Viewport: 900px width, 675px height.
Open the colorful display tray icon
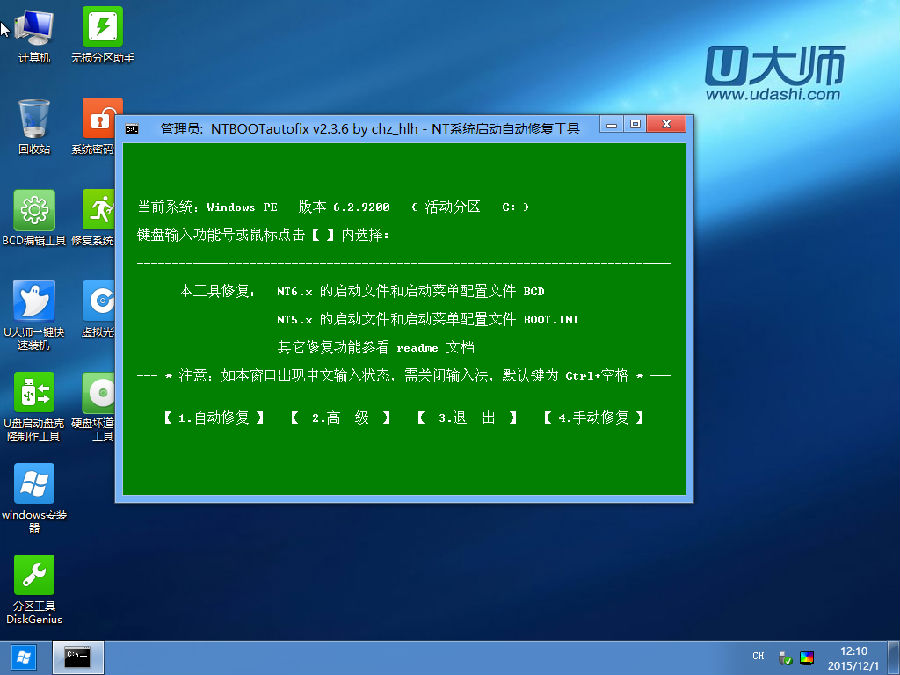tap(807, 658)
